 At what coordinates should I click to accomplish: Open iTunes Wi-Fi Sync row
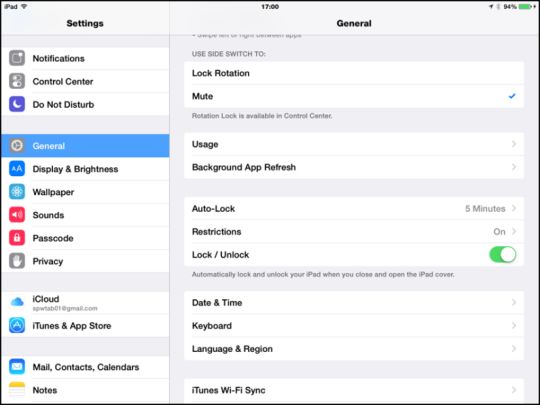click(354, 390)
